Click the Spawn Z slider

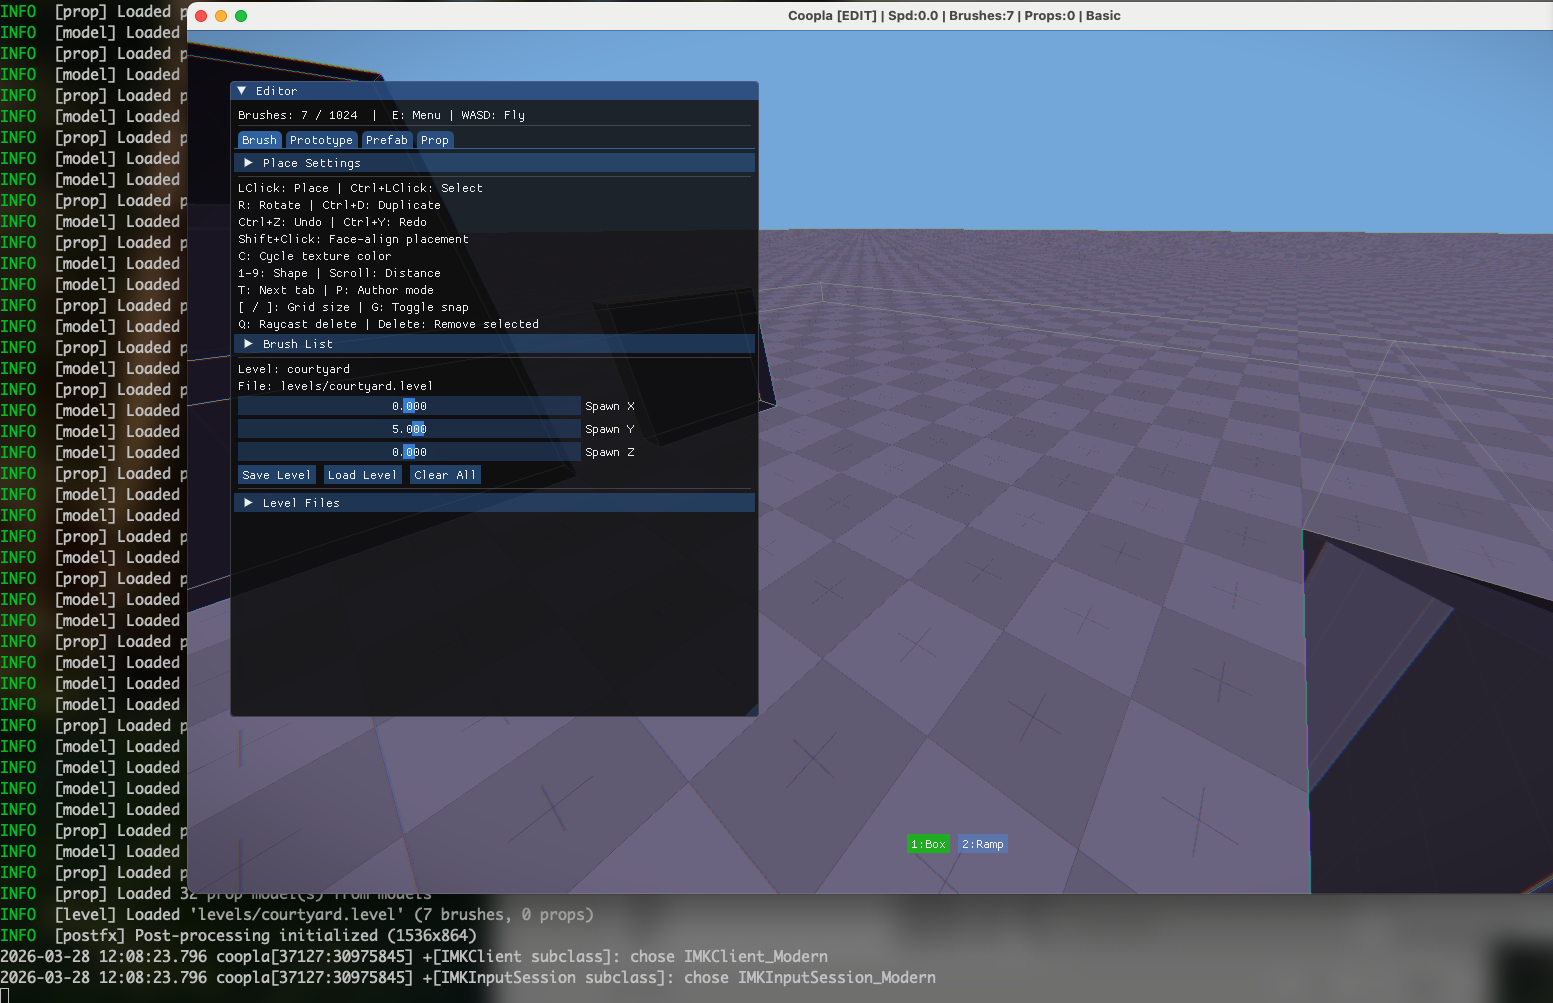[x=408, y=451]
